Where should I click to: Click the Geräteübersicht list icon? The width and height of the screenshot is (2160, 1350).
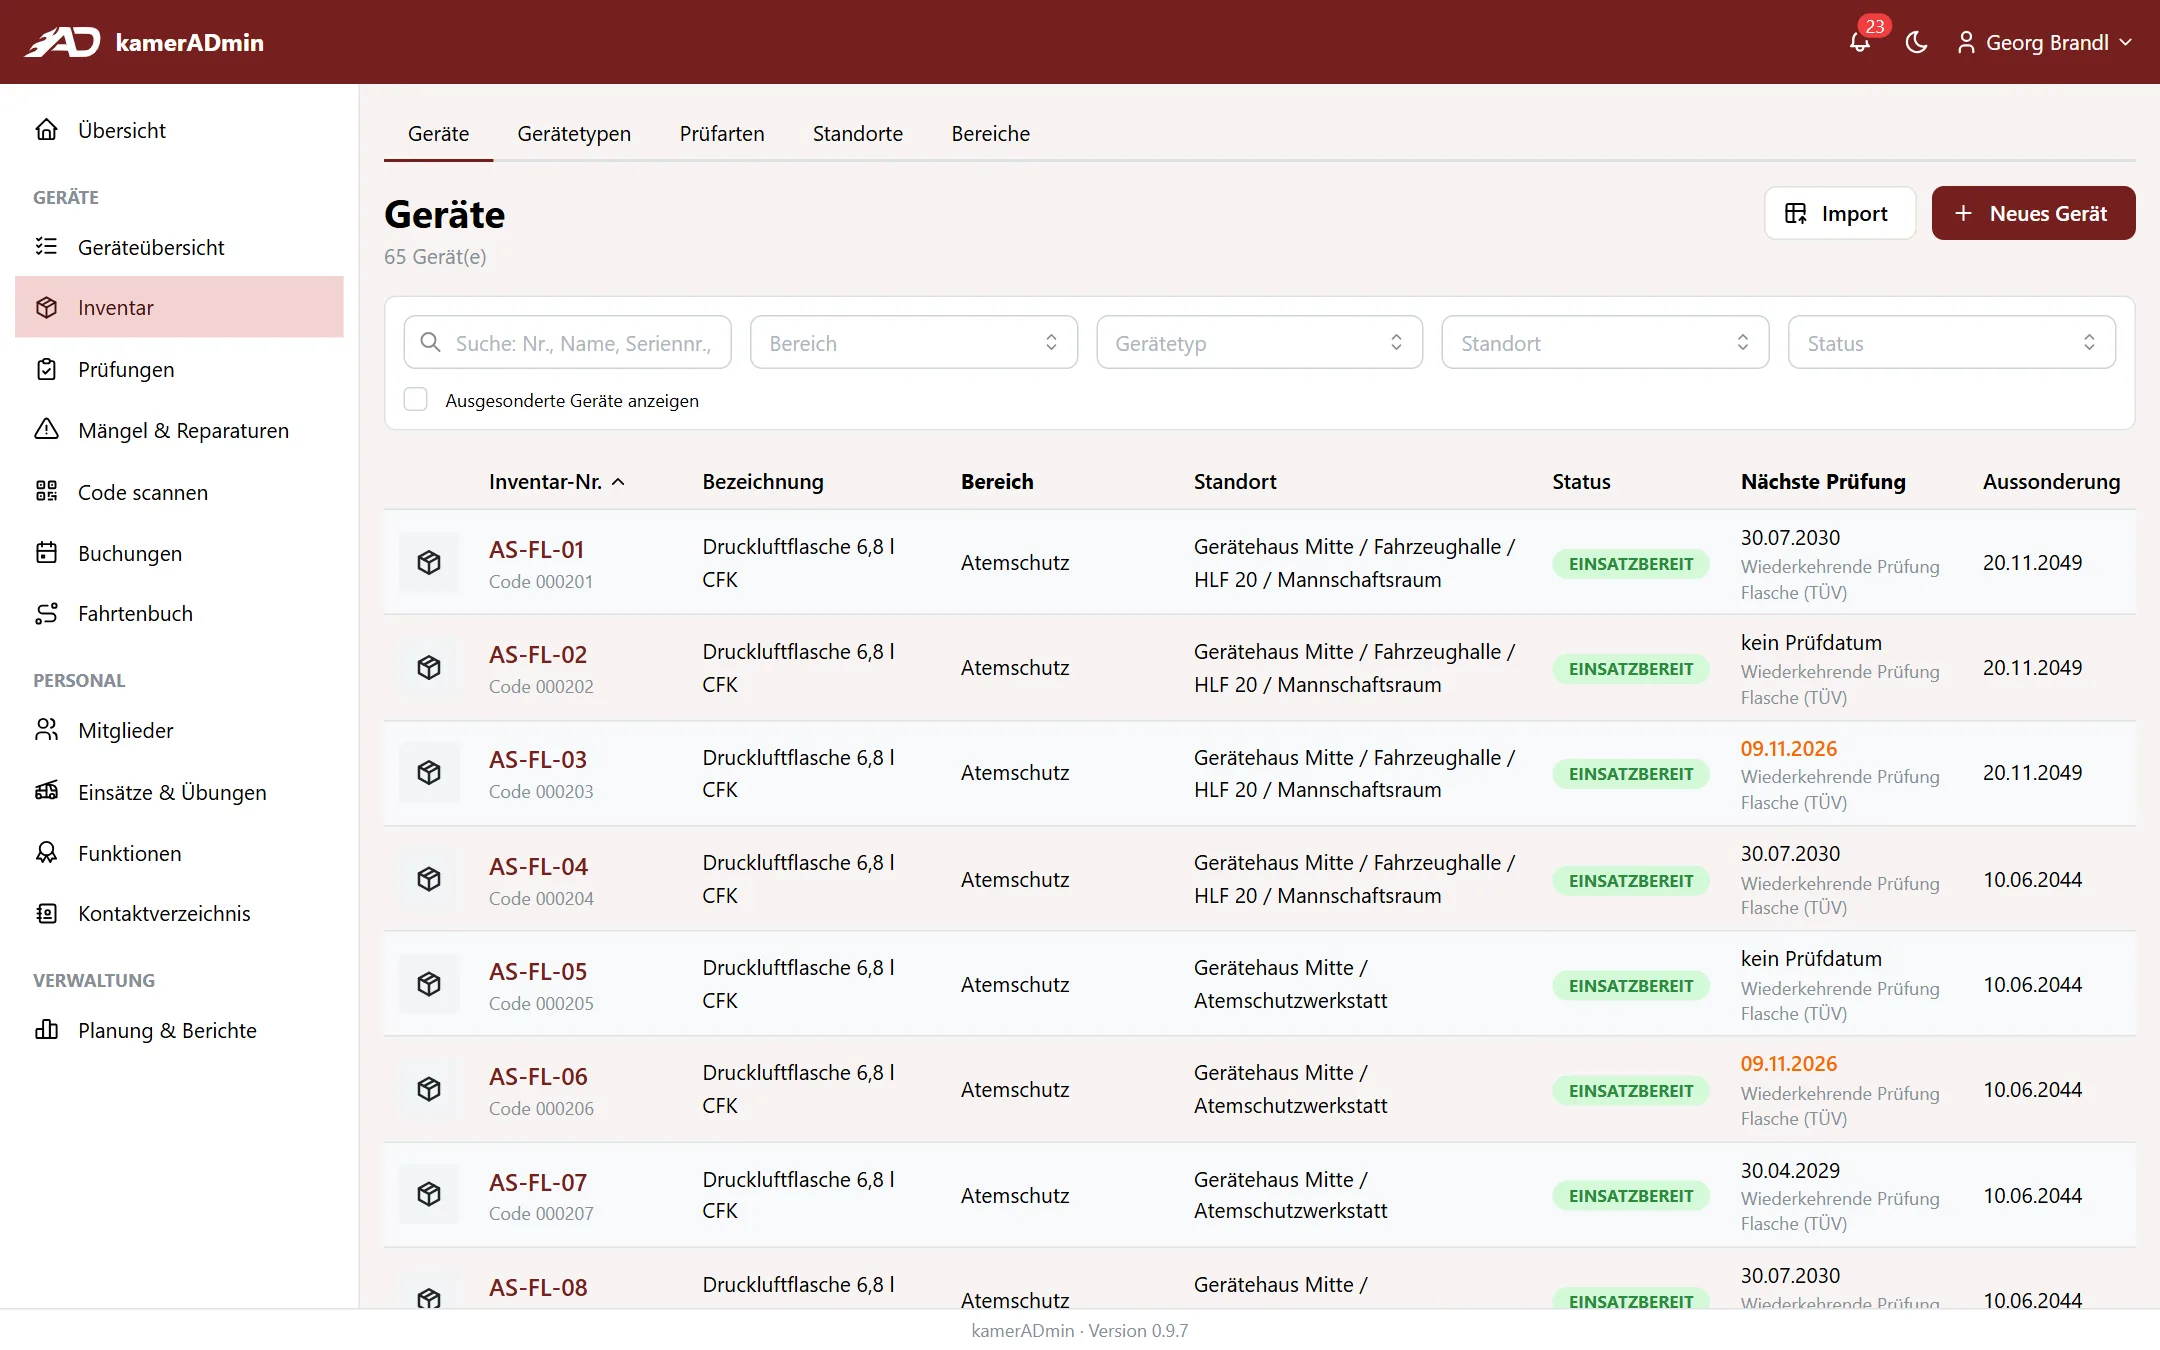coord(46,247)
